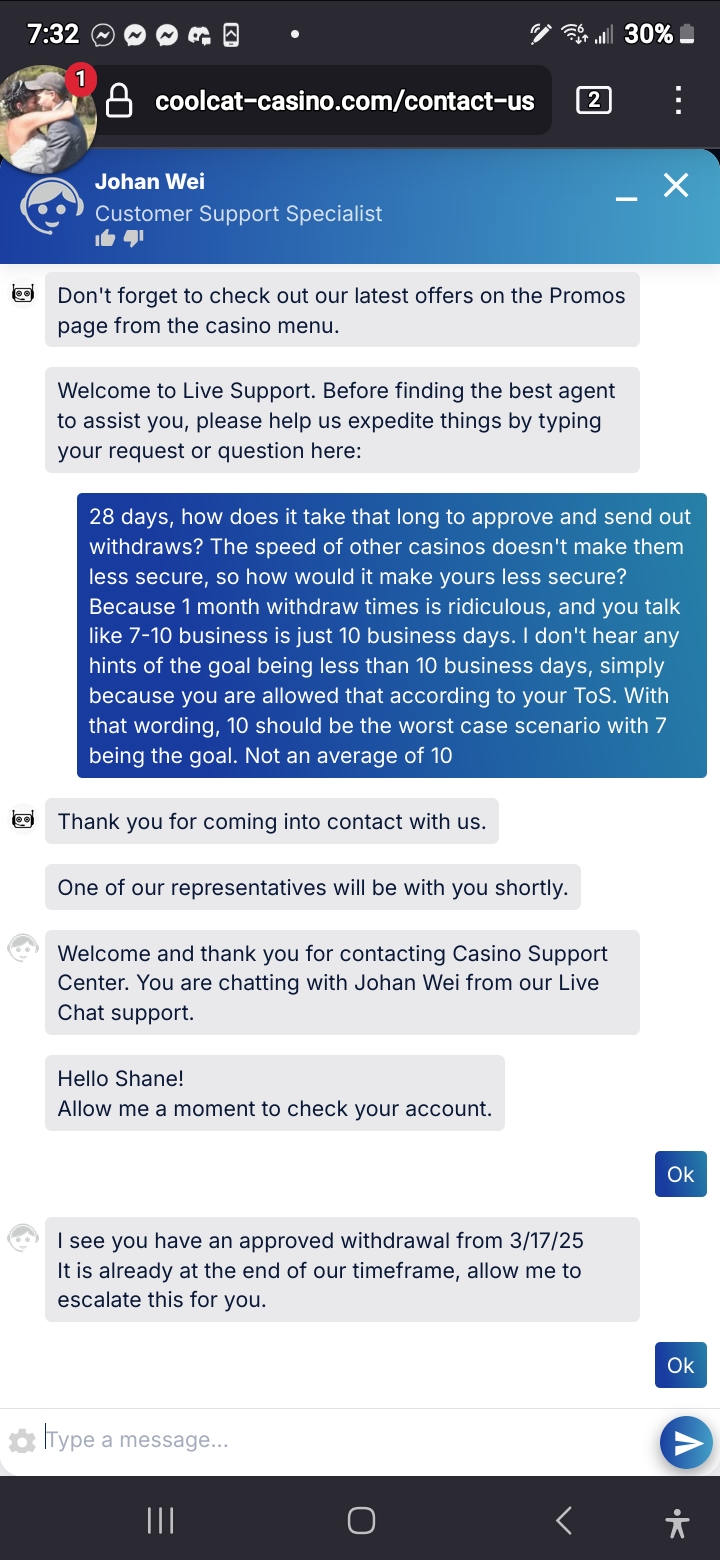Viewport: 720px width, 1560px height.
Task: Tap the accessibility shortcut icon
Action: coord(677,1522)
